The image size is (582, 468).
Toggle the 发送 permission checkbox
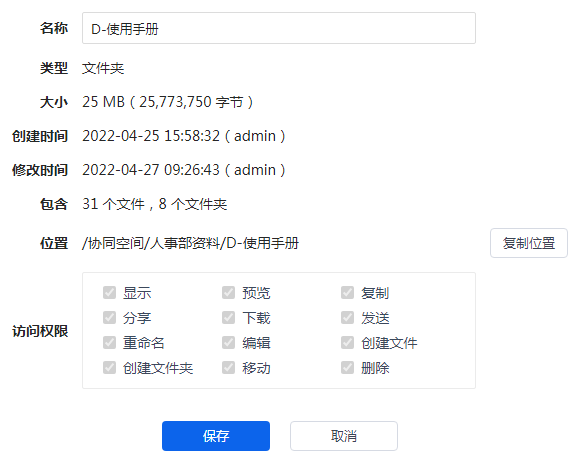pos(347,318)
